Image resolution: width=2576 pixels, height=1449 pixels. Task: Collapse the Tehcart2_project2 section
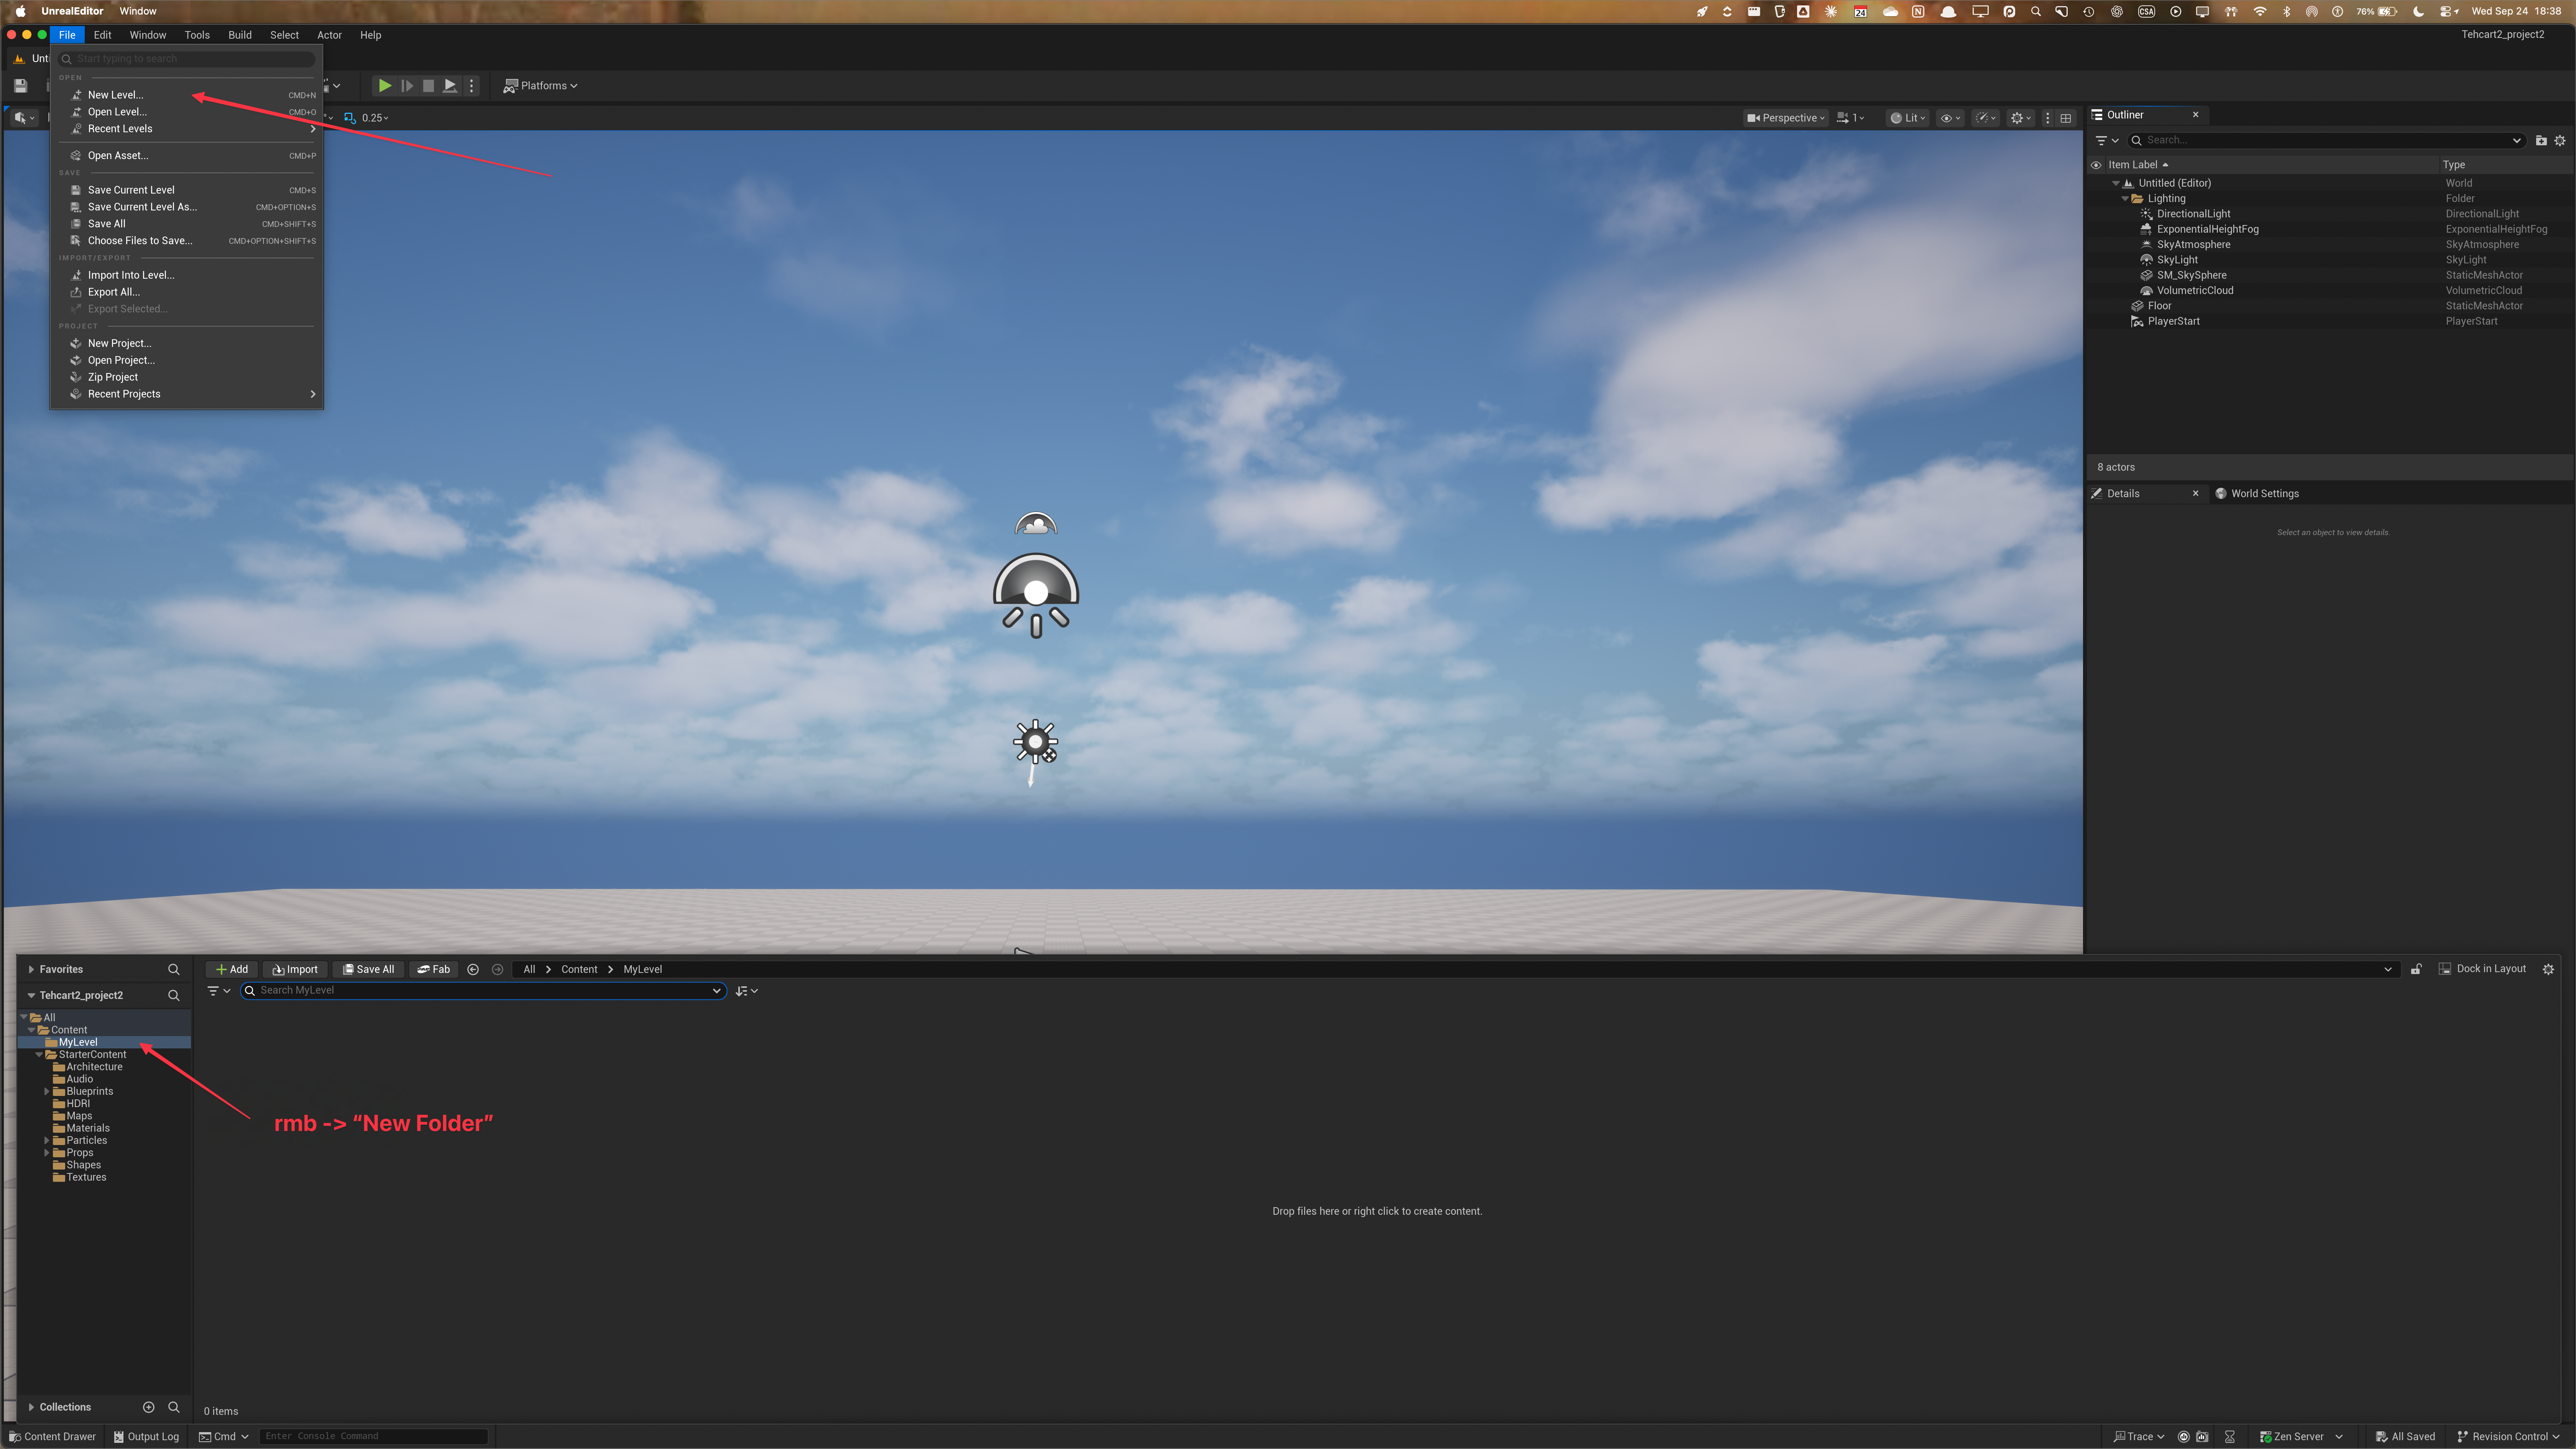tap(31, 995)
